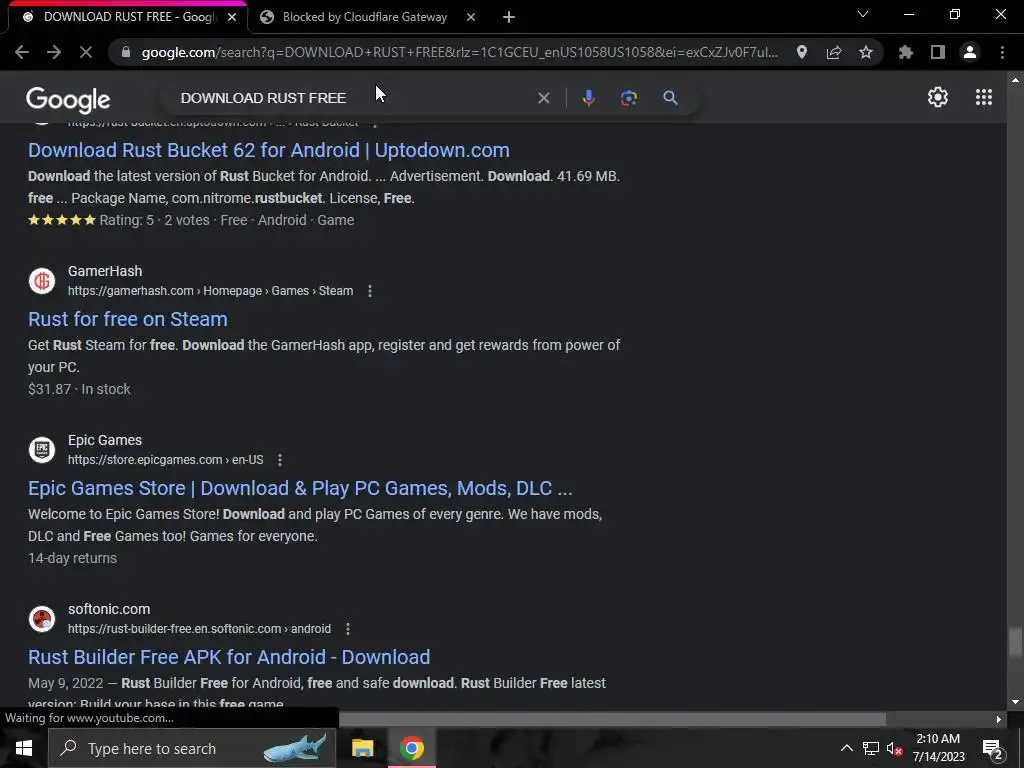This screenshot has width=1024, height=768.
Task: Open the taskbar clock and date
Action: [938, 748]
